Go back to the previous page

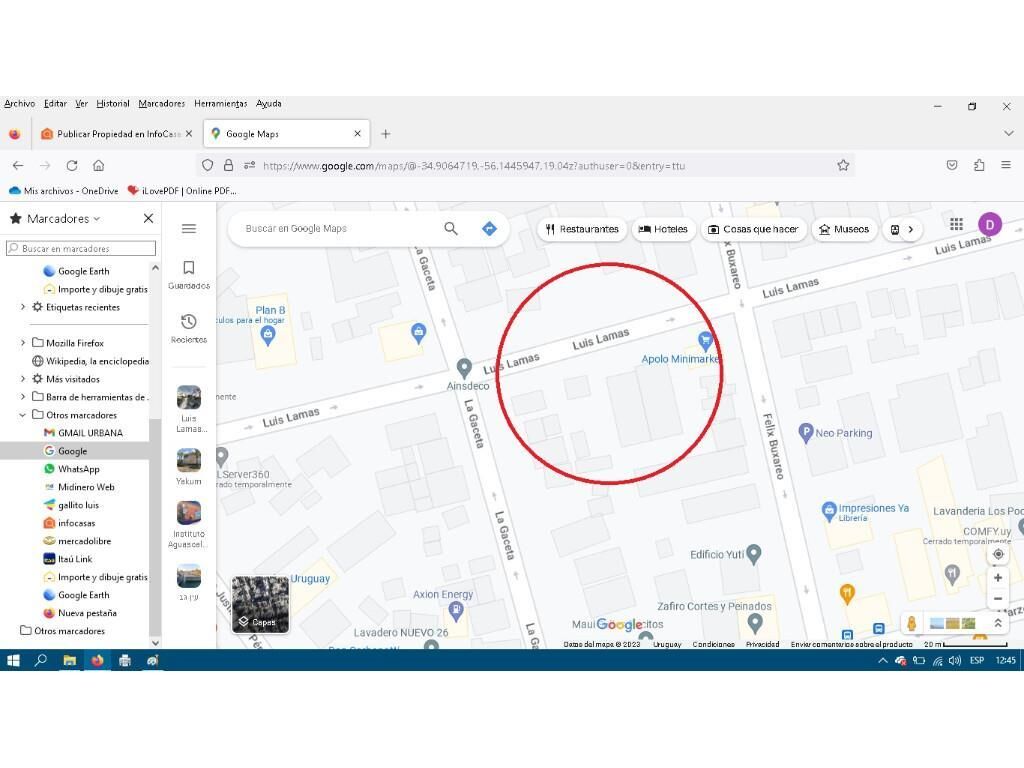(x=18, y=165)
